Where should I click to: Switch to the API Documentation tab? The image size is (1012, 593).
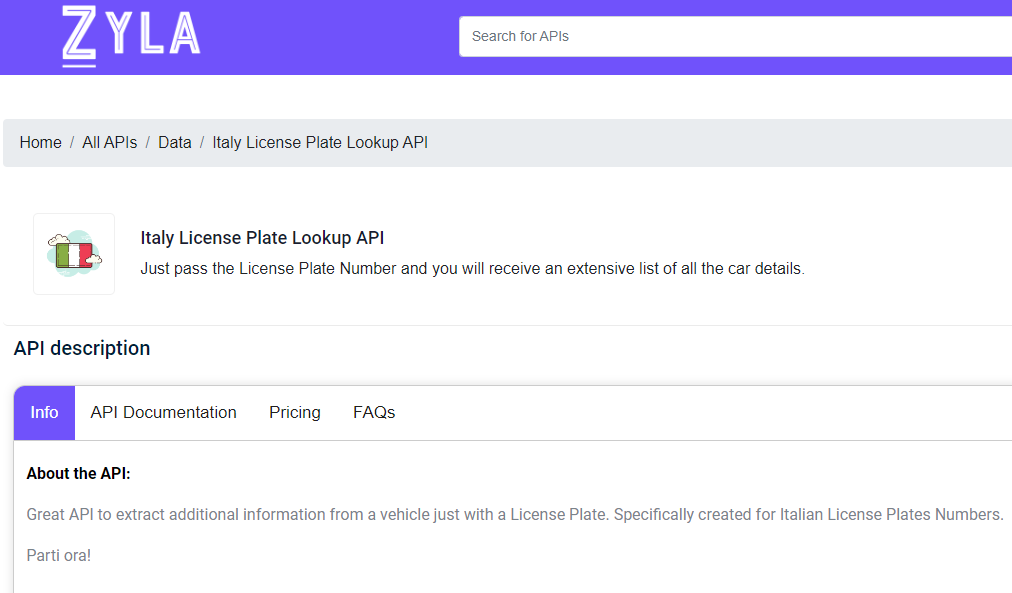point(163,413)
